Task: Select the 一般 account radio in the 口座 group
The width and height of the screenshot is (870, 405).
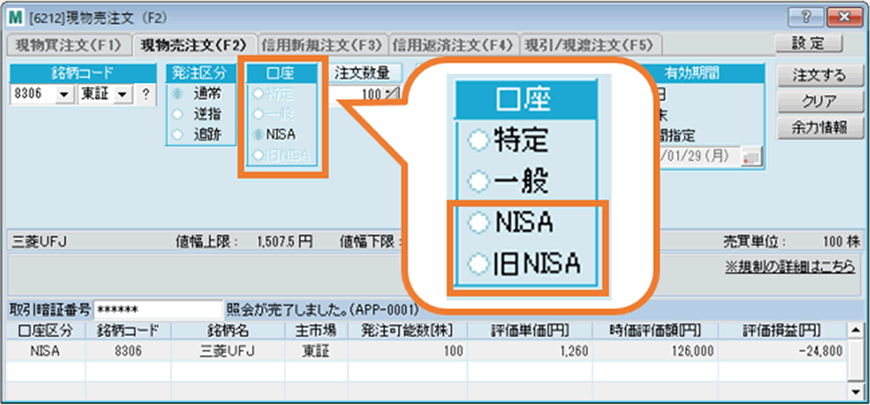Action: click(x=257, y=114)
